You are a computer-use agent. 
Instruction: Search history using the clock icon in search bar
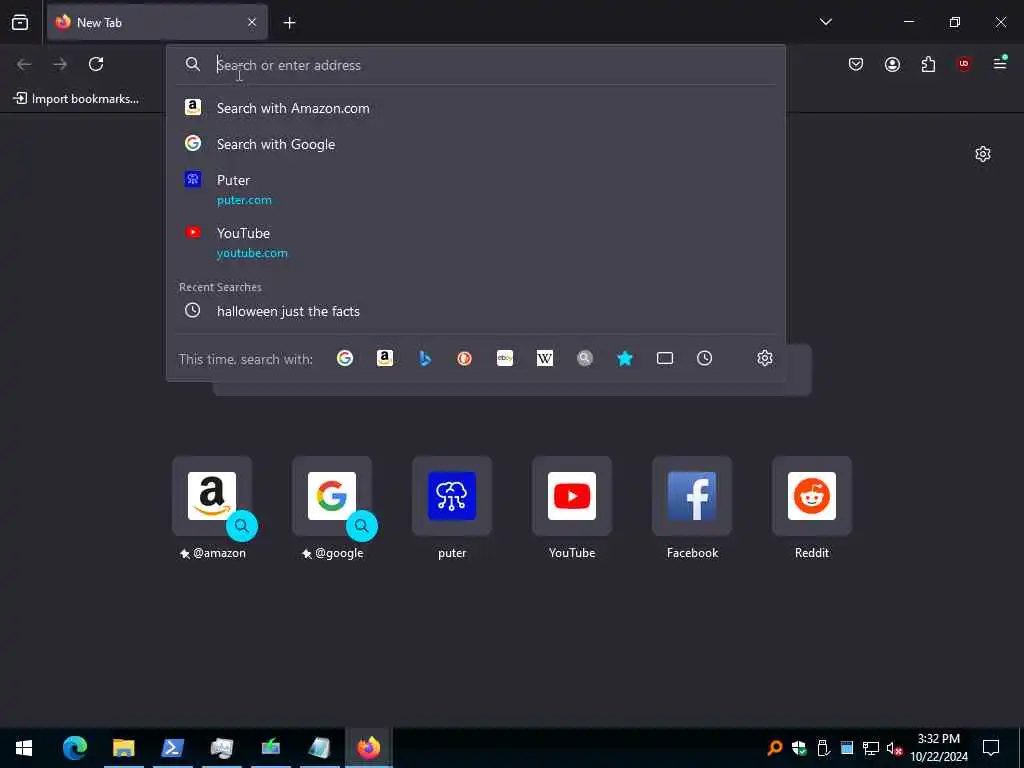click(705, 358)
